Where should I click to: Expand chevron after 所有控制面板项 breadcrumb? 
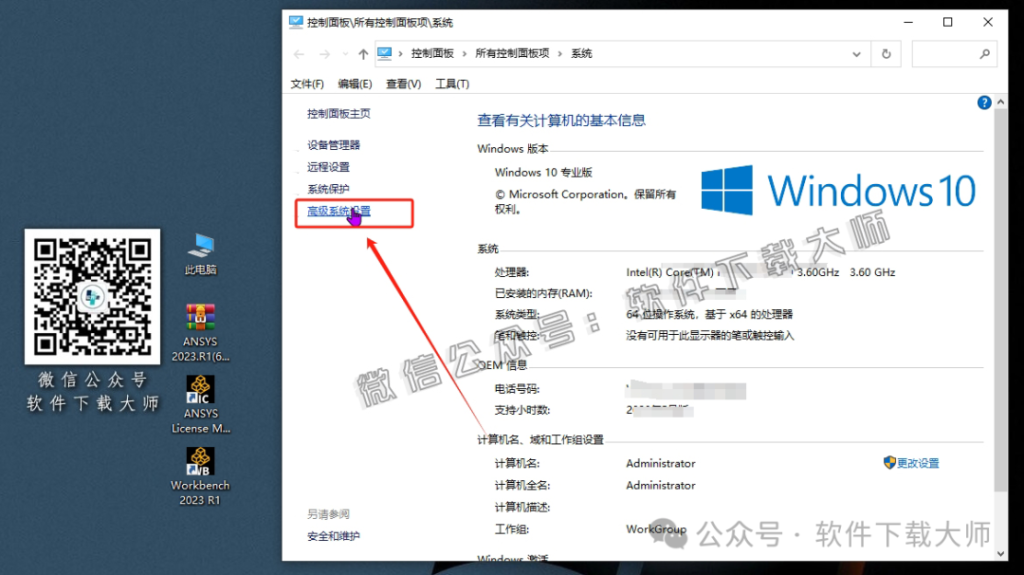pyautogui.click(x=560, y=54)
